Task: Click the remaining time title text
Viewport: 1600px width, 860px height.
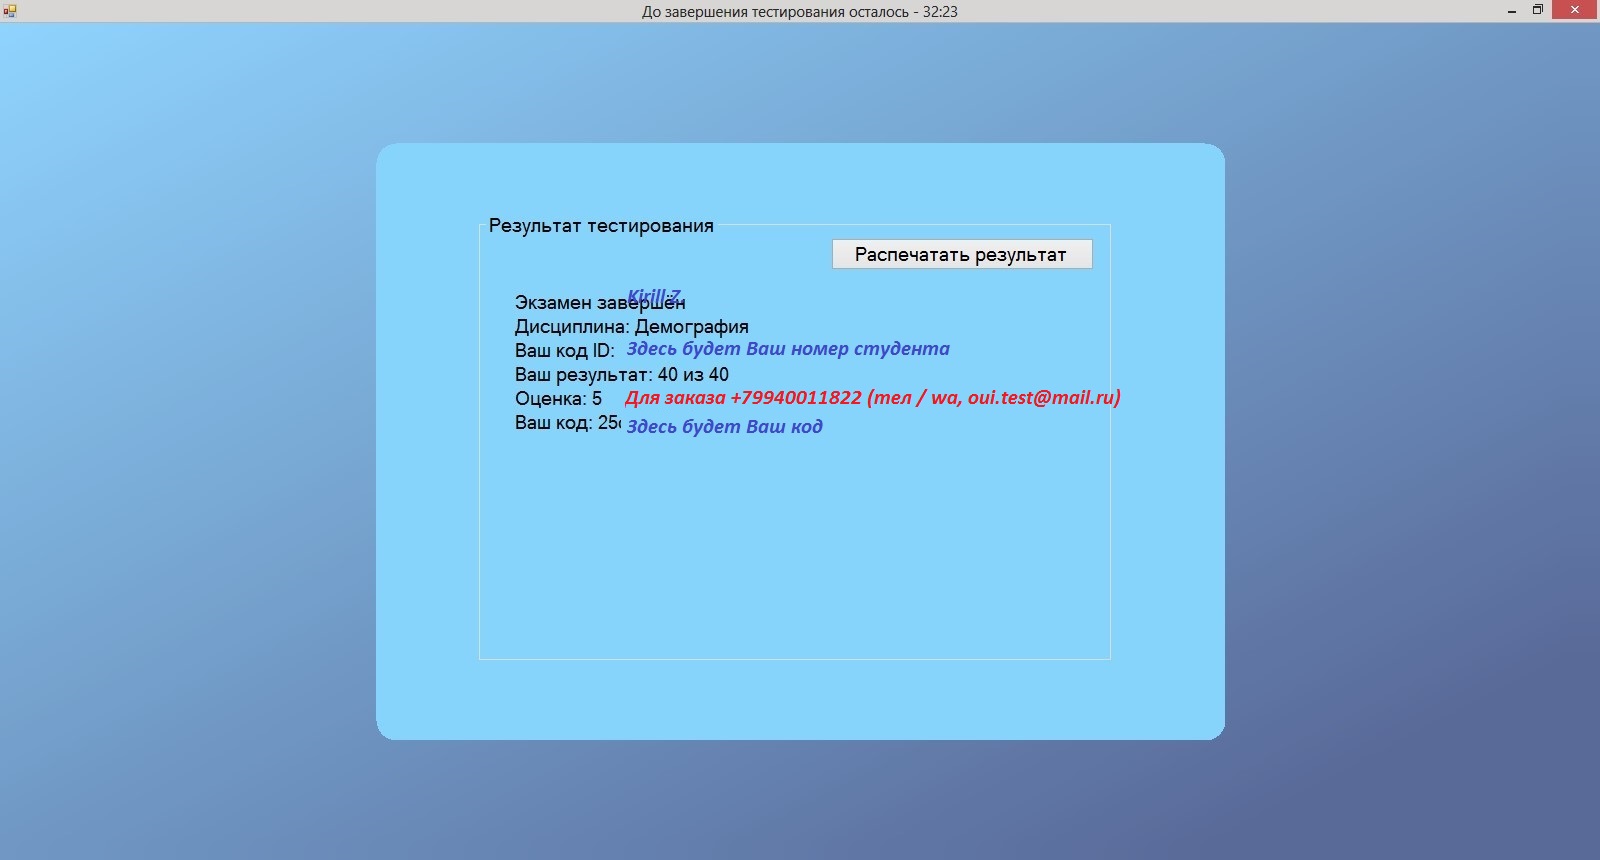Action: pos(800,12)
